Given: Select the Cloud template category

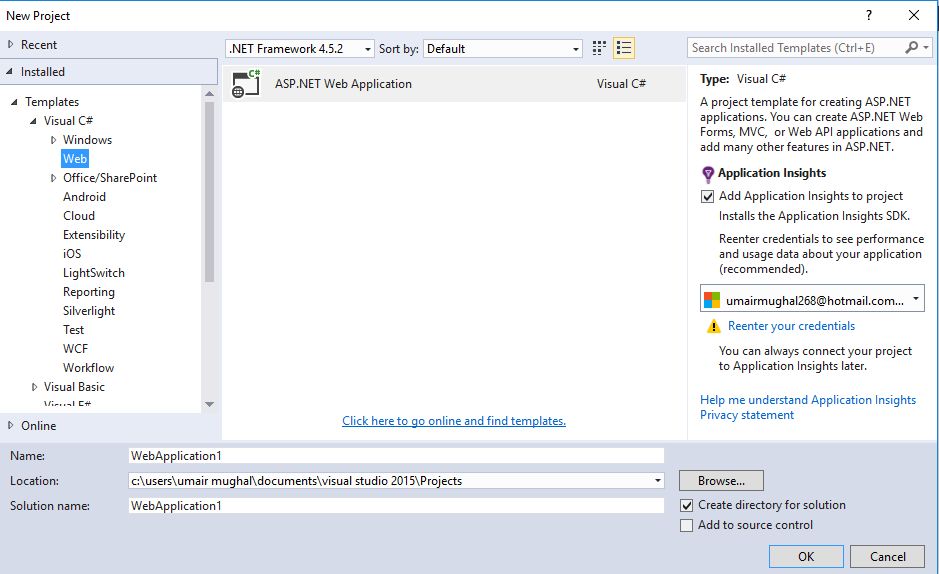Looking at the screenshot, I should 79,216.
